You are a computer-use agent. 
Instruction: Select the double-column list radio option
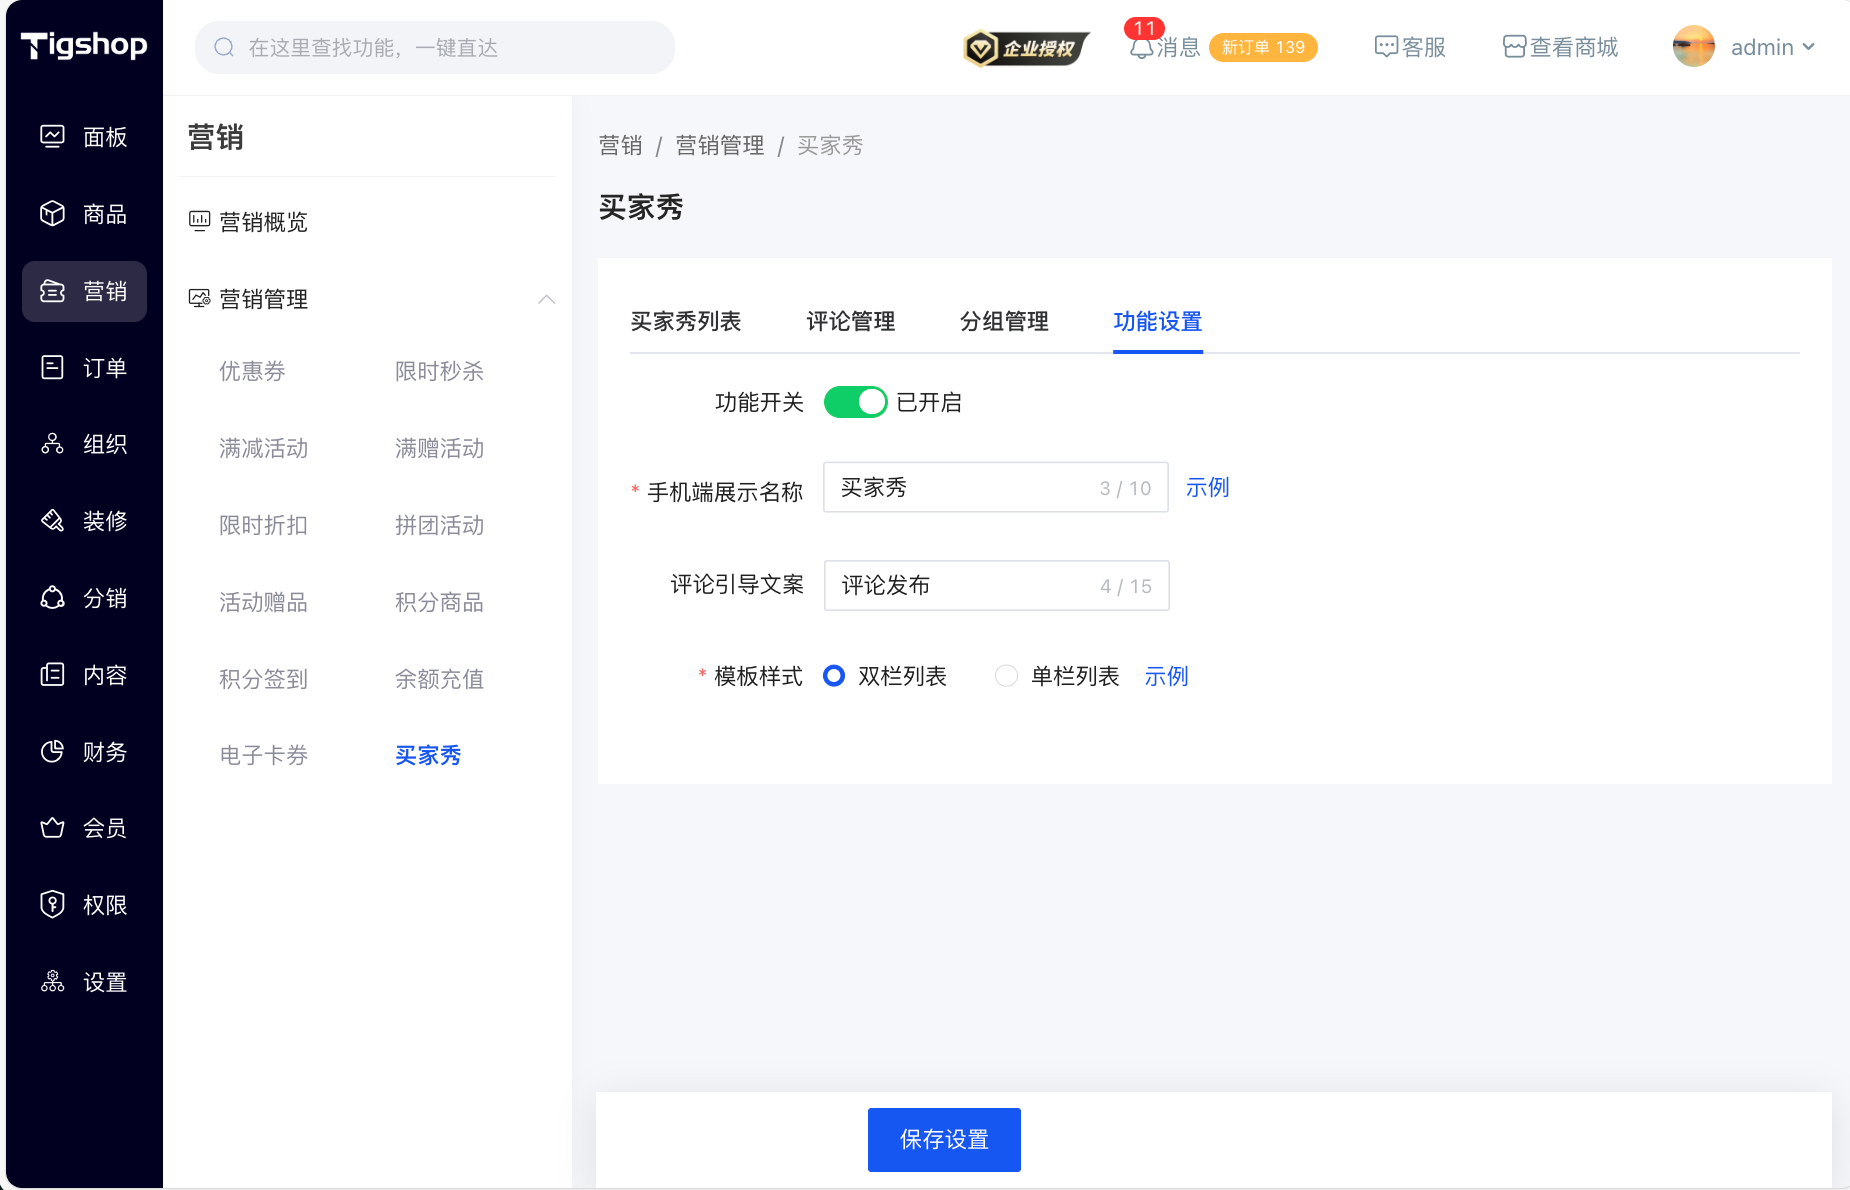tap(834, 676)
